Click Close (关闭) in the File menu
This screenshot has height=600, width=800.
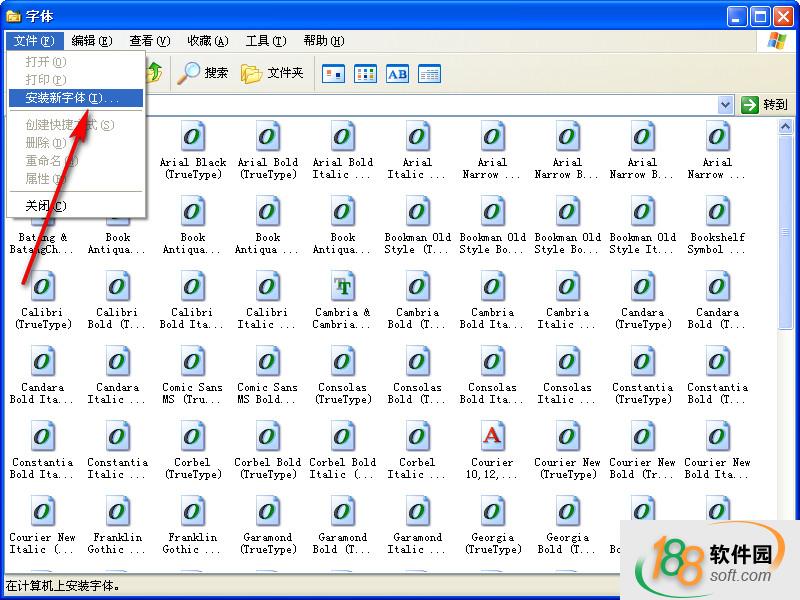tap(45, 206)
